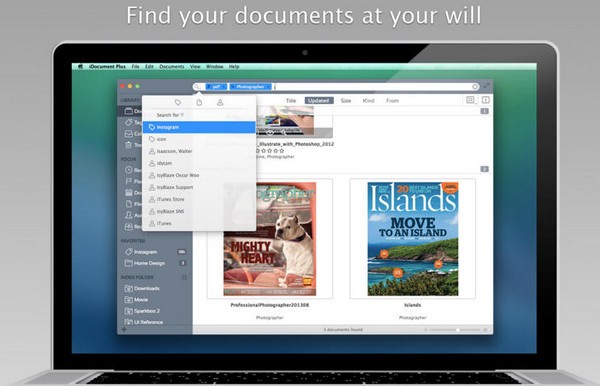Click the Photographer search token
The width and height of the screenshot is (600, 386).
tap(250, 87)
